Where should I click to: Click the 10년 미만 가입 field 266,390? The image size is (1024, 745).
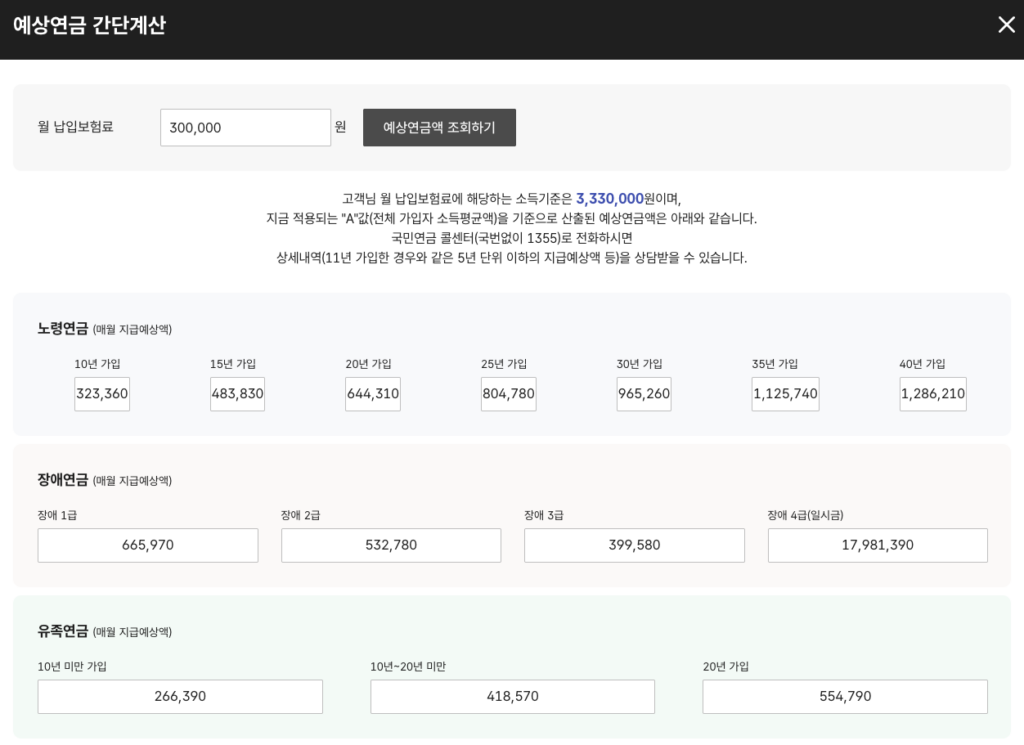pyautogui.click(x=180, y=697)
